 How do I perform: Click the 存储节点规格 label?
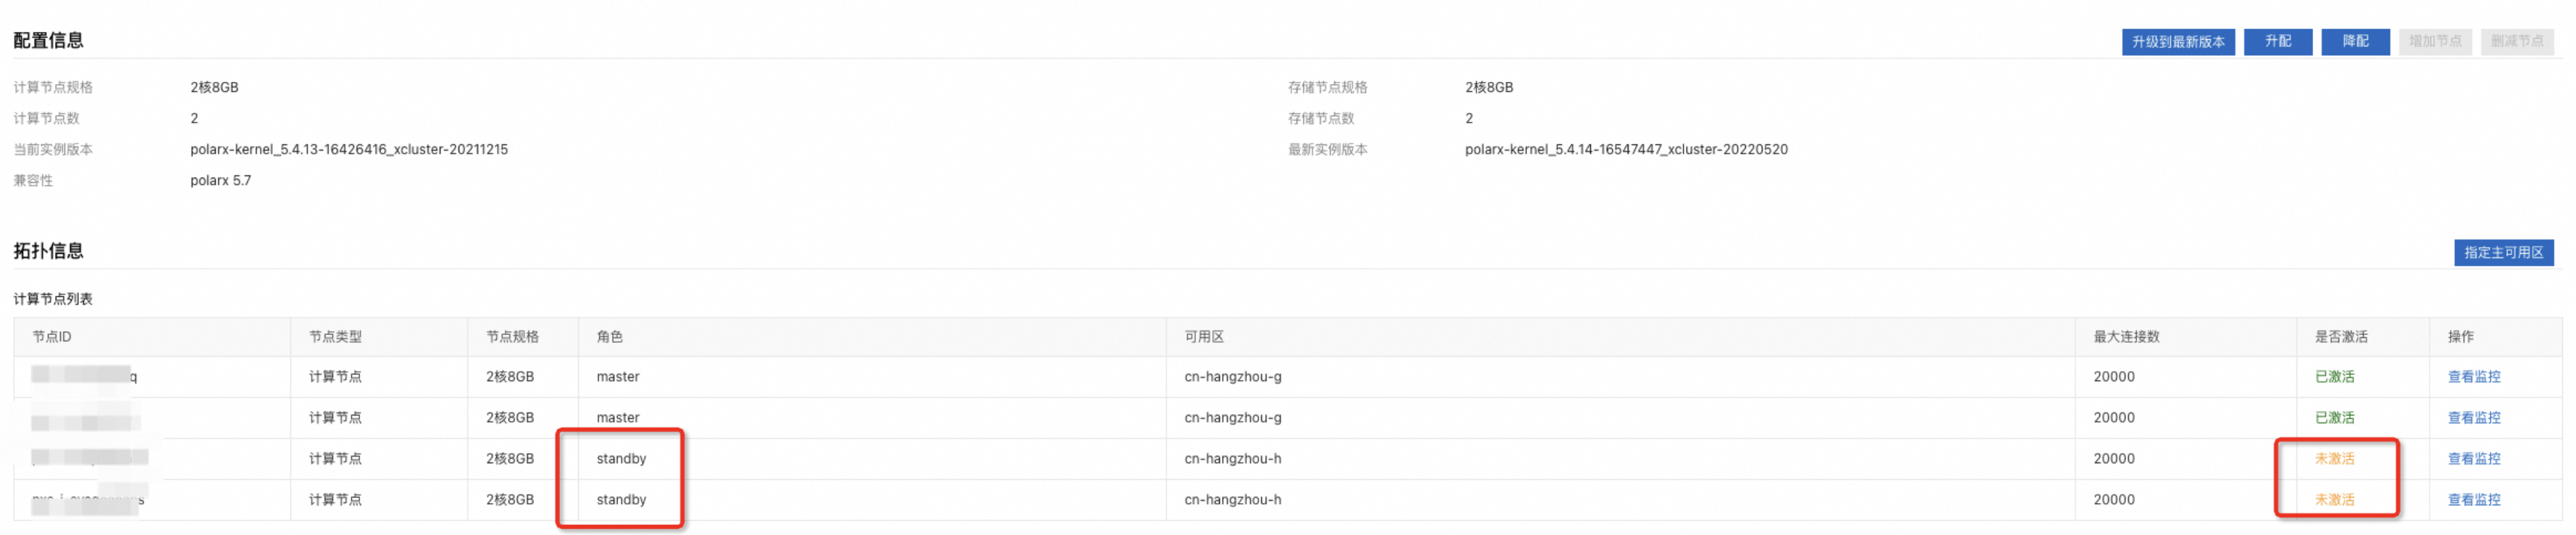pyautogui.click(x=1327, y=88)
